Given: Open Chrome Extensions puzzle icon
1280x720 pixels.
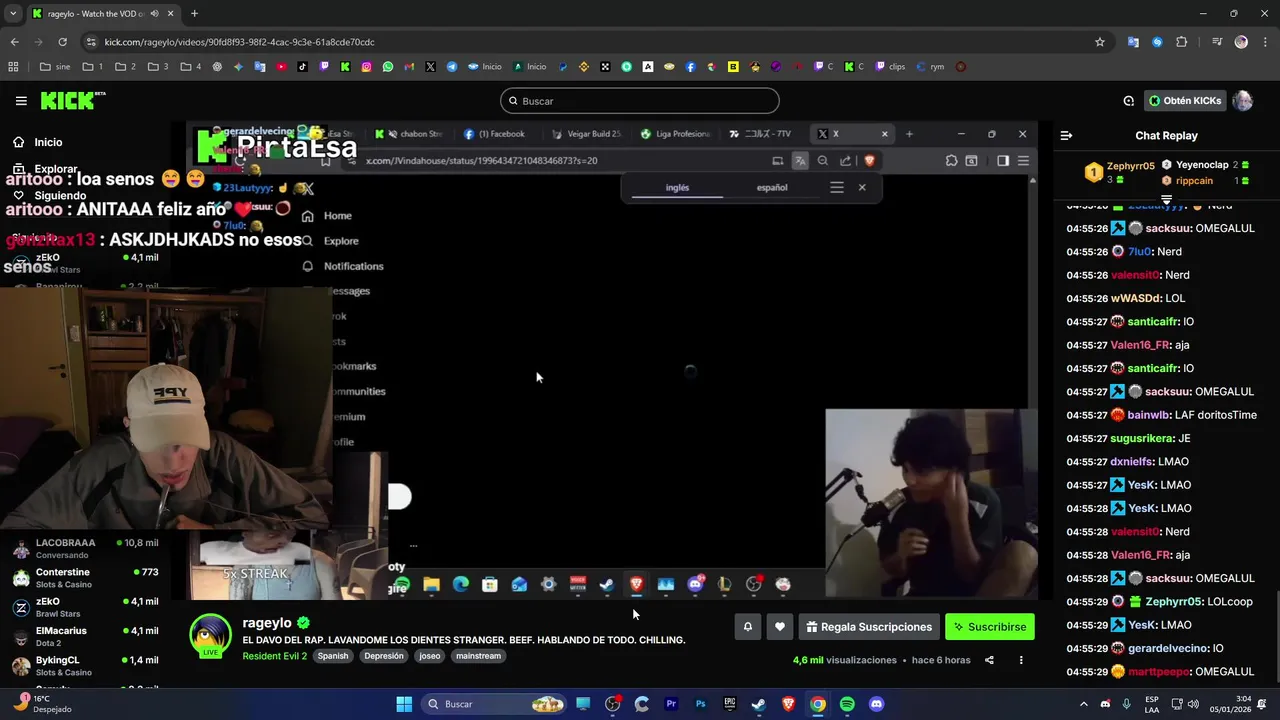Looking at the screenshot, I should click(1182, 42).
